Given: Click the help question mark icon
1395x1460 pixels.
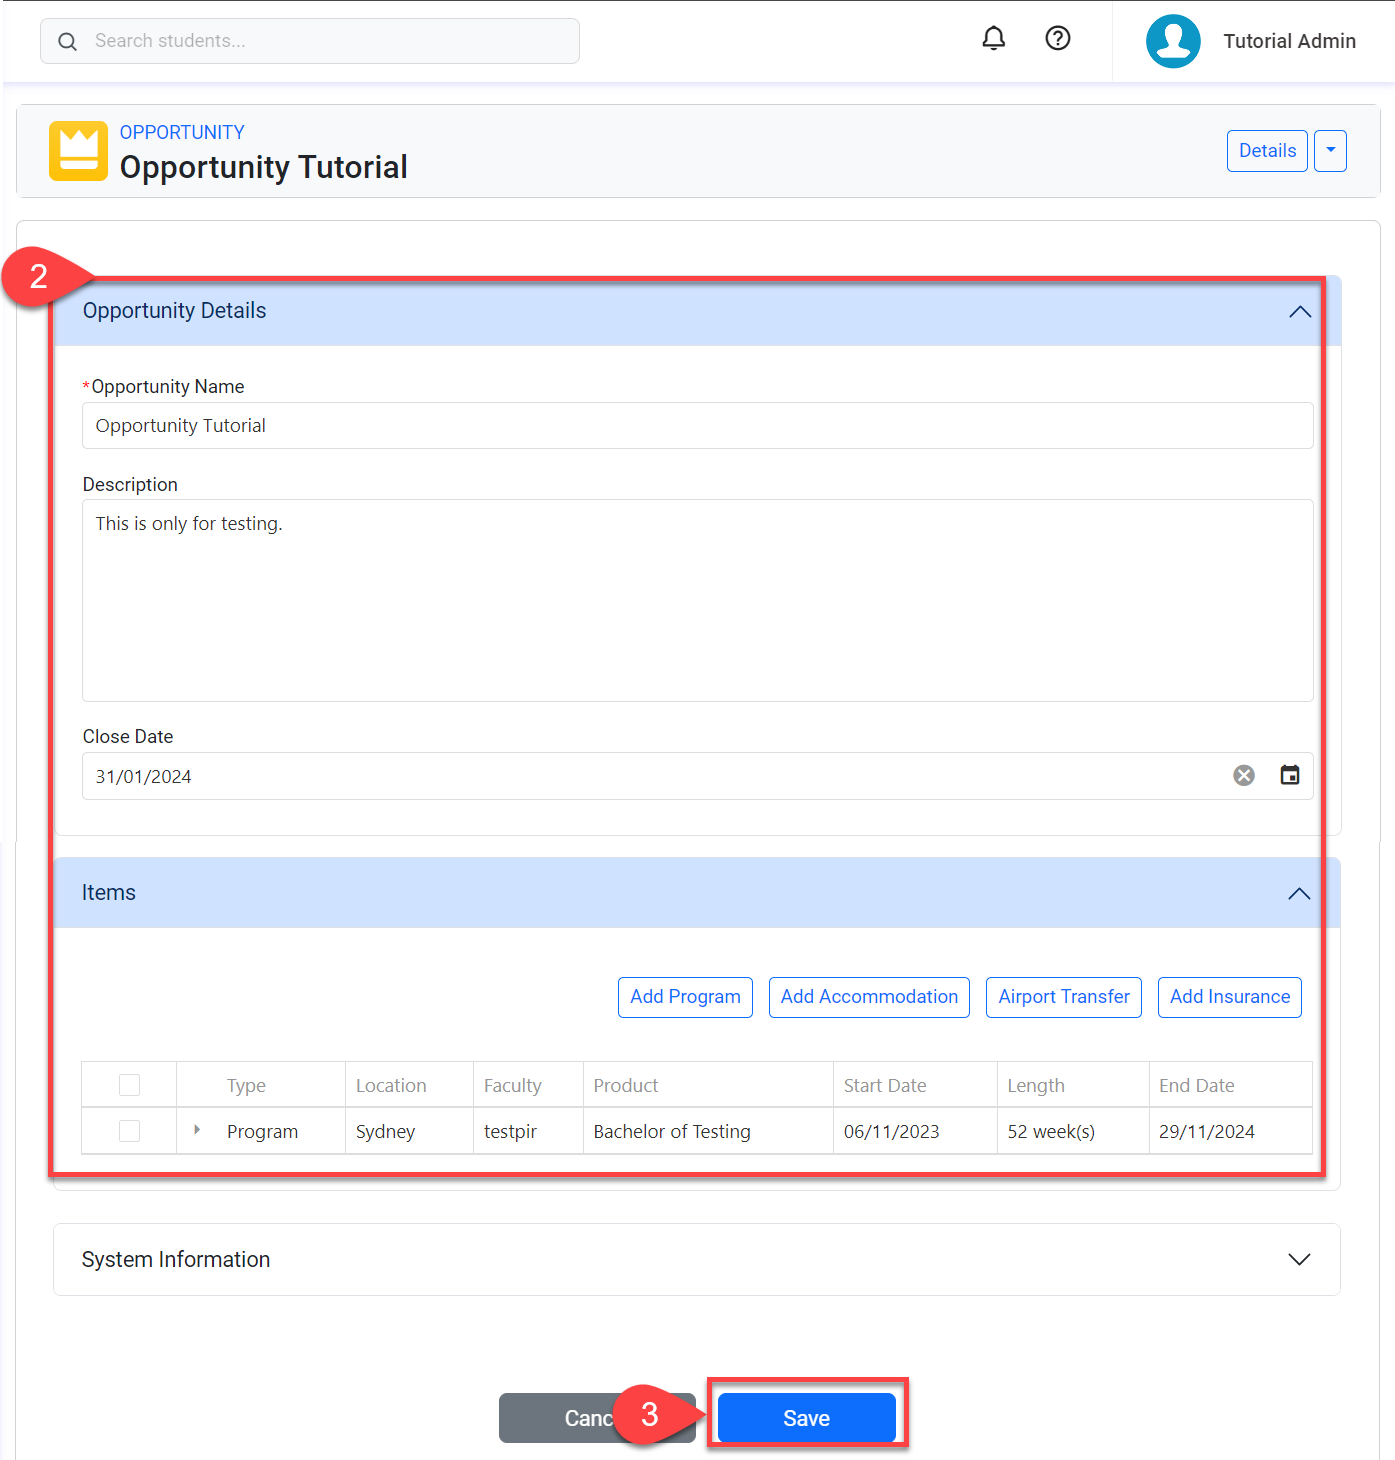Looking at the screenshot, I should [1057, 39].
